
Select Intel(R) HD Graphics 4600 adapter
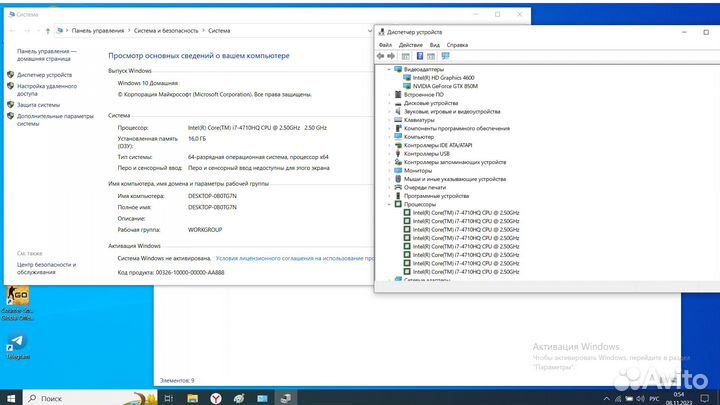(x=440, y=77)
